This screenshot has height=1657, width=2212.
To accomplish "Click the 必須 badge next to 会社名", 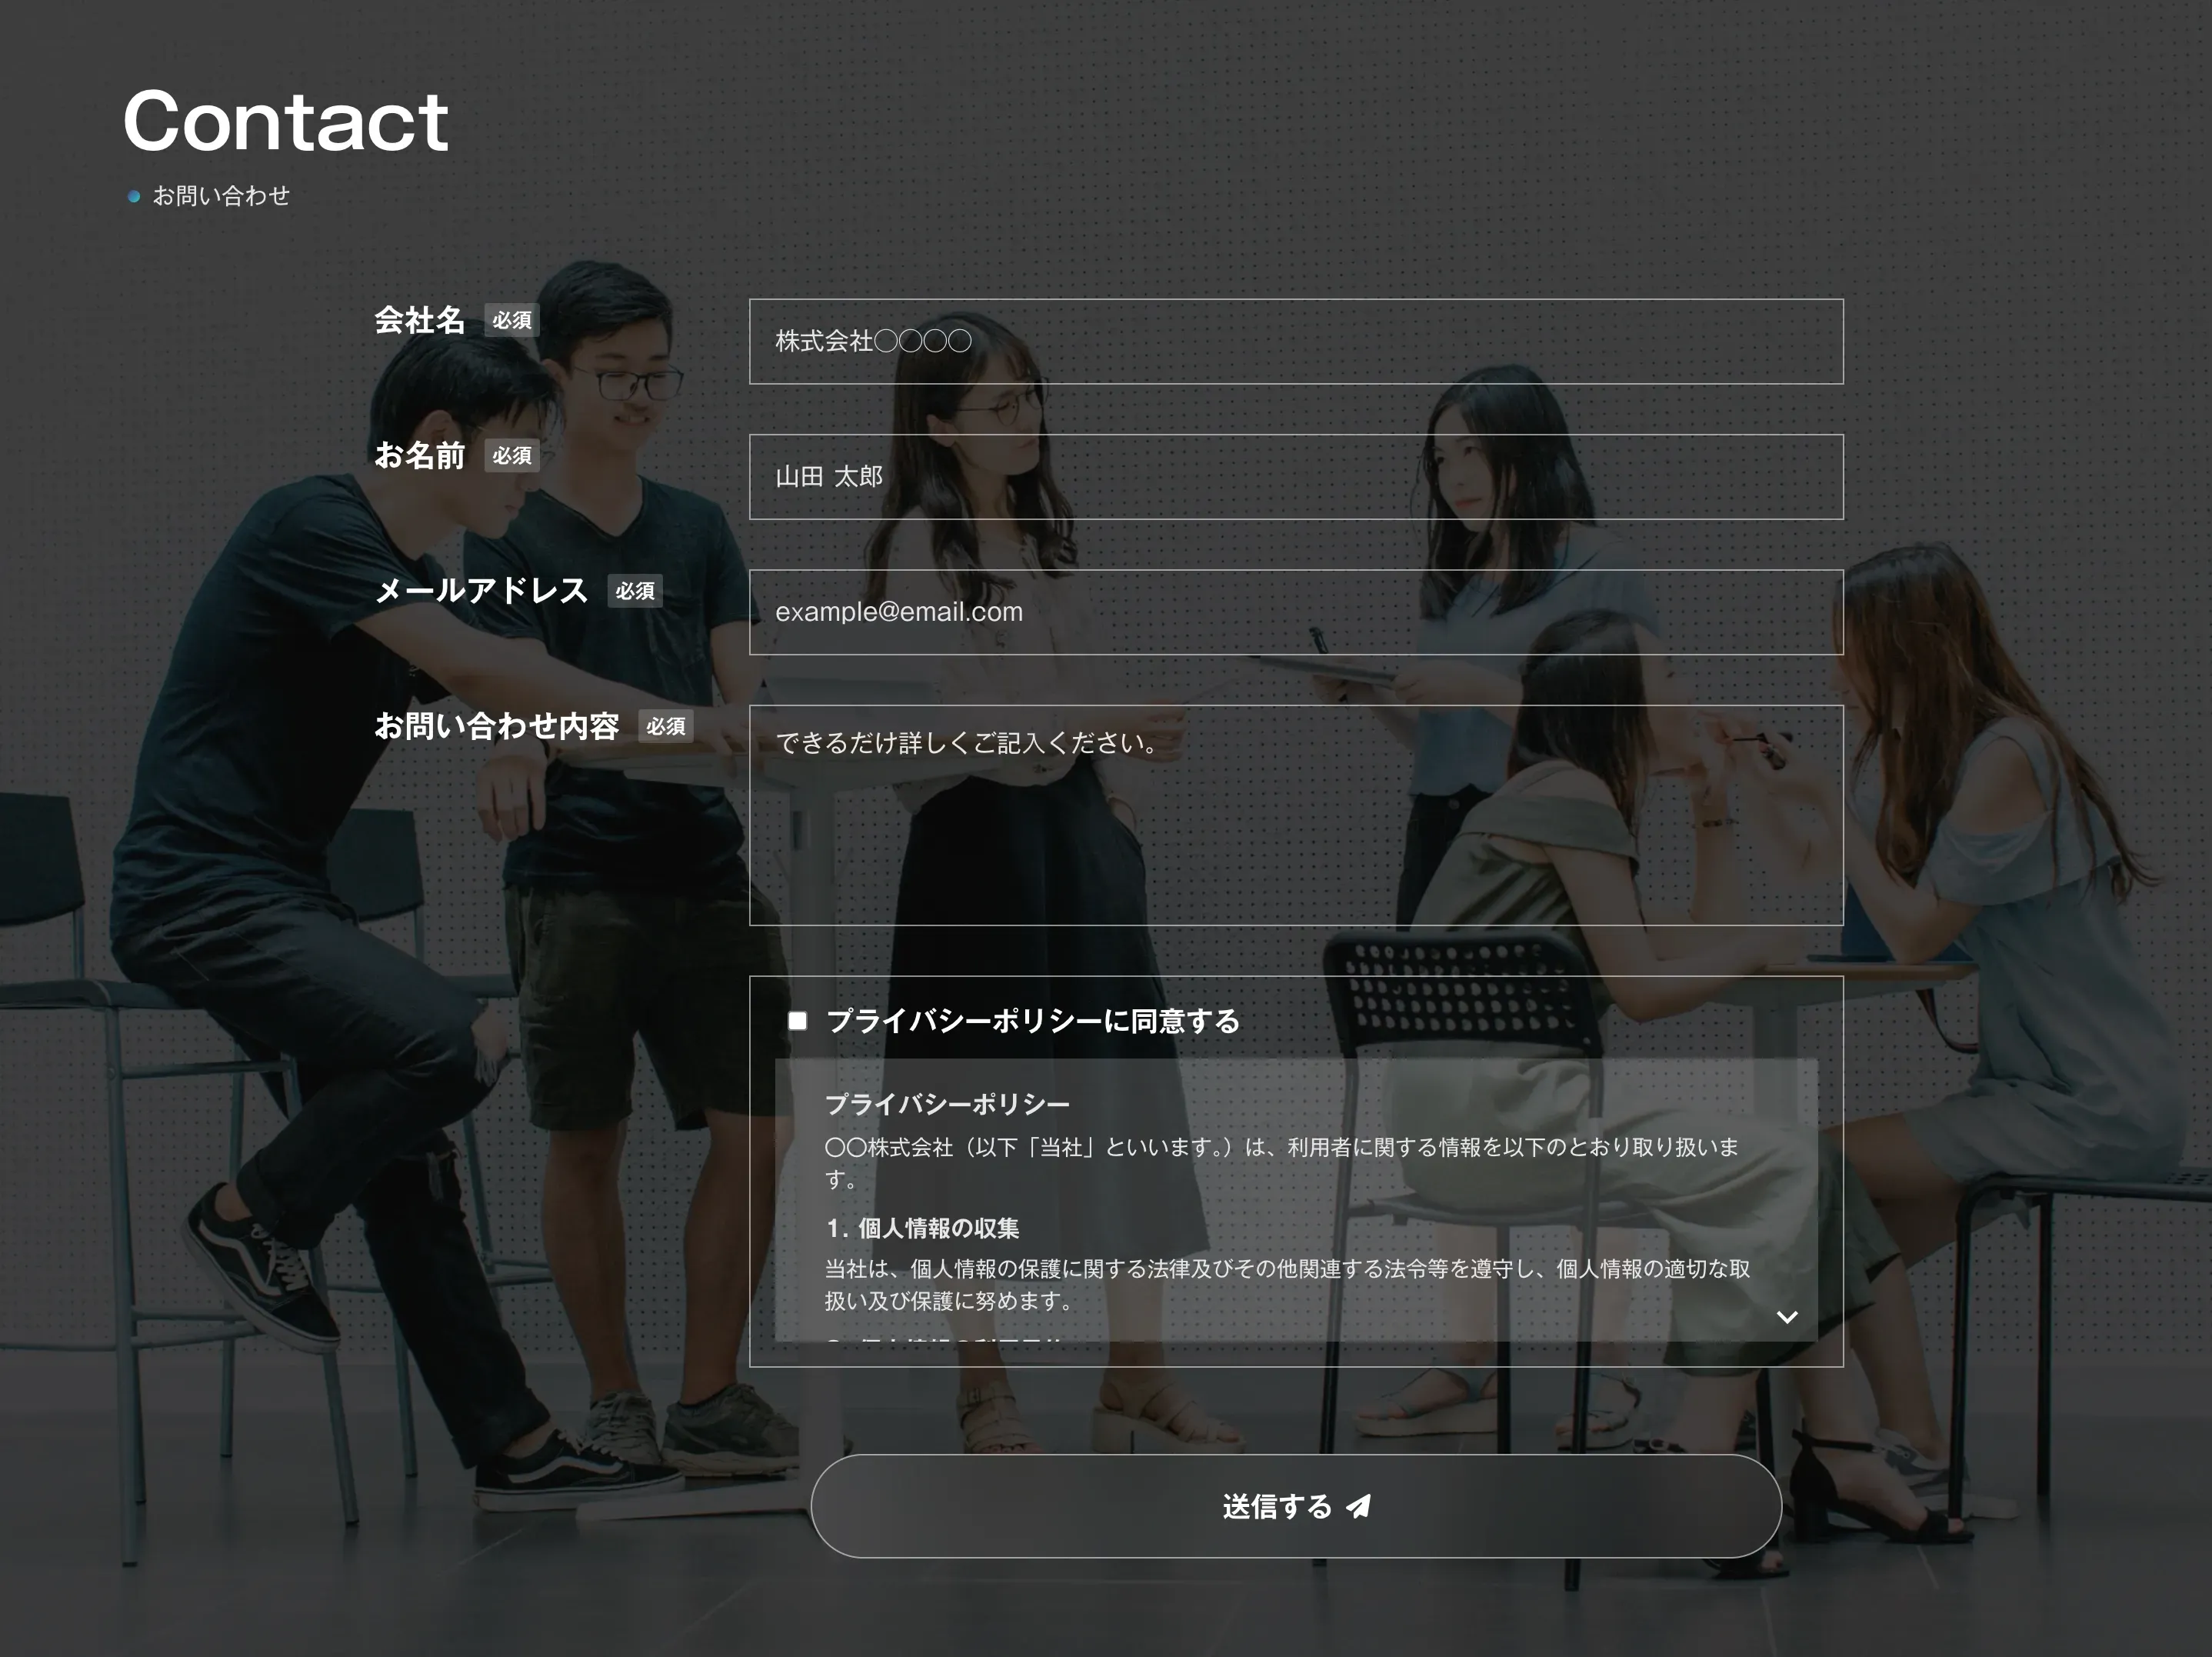I will [x=511, y=320].
